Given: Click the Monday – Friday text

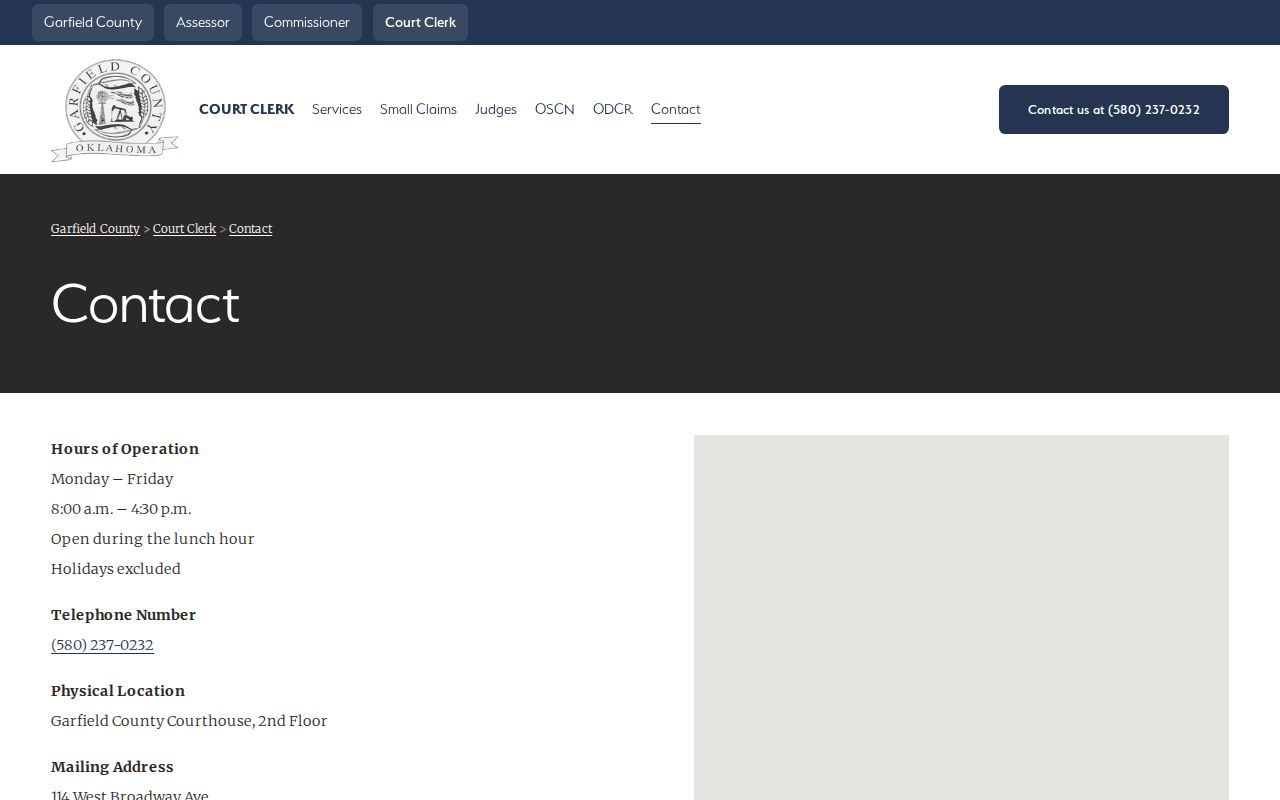Looking at the screenshot, I should pyautogui.click(x=112, y=479).
